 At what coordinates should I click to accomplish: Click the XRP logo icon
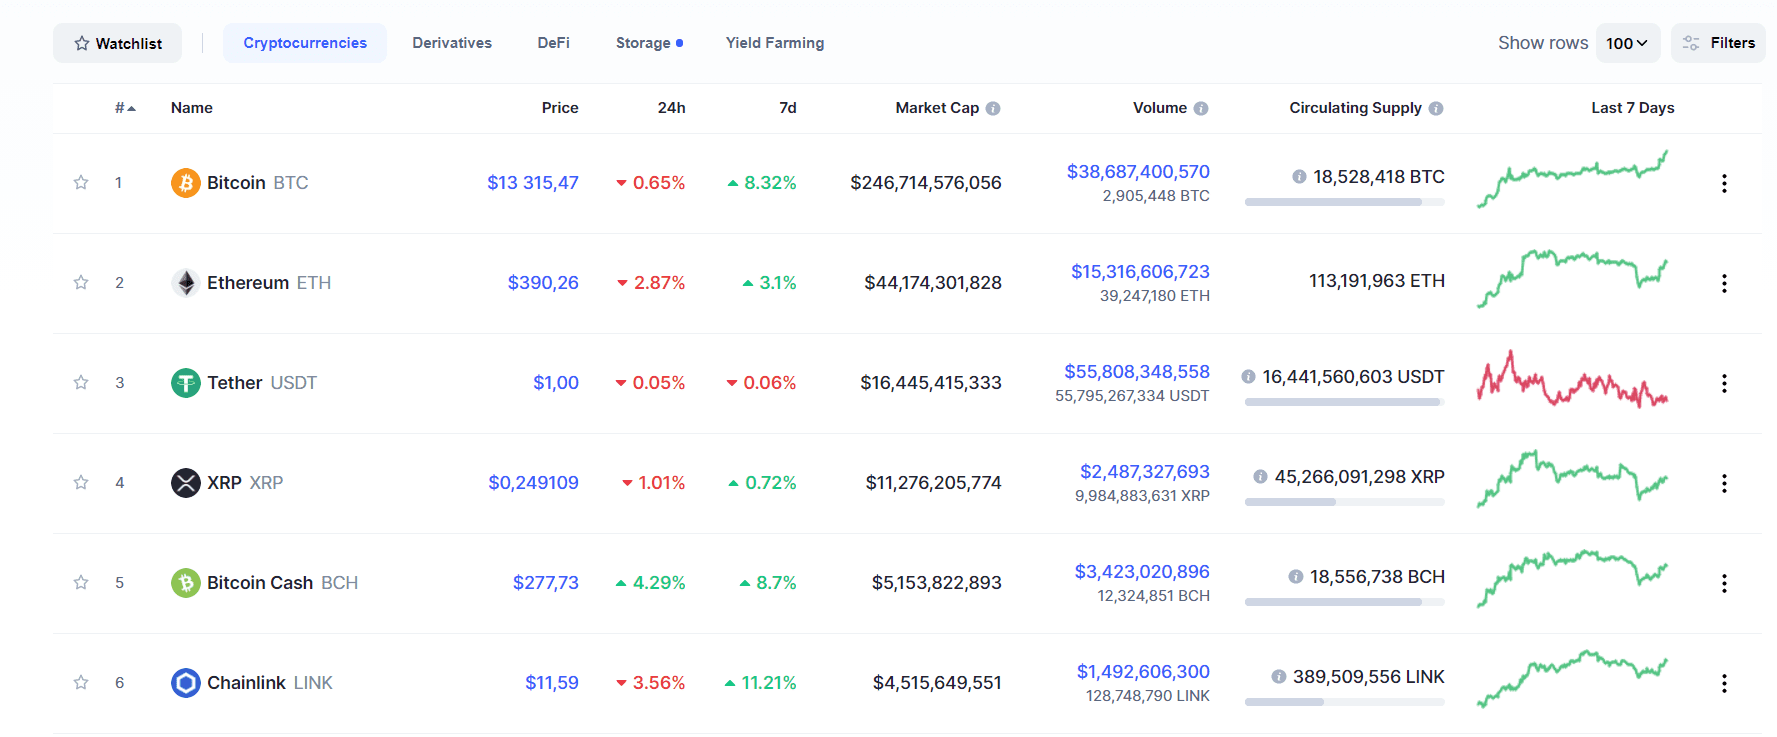[x=186, y=483]
